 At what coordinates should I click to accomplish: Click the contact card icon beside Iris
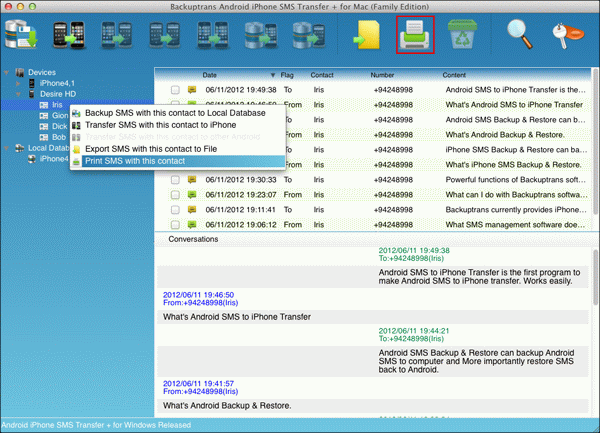pyautogui.click(x=44, y=105)
